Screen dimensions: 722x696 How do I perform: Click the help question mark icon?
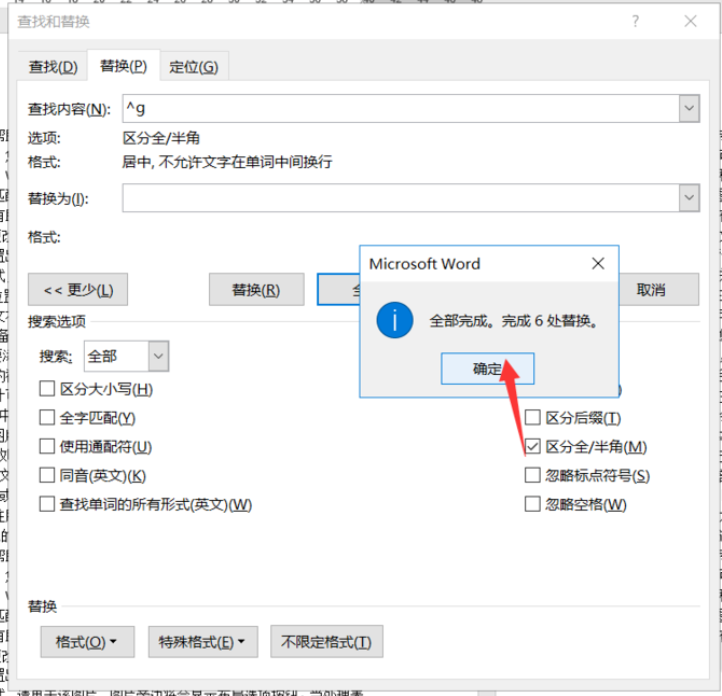[635, 21]
